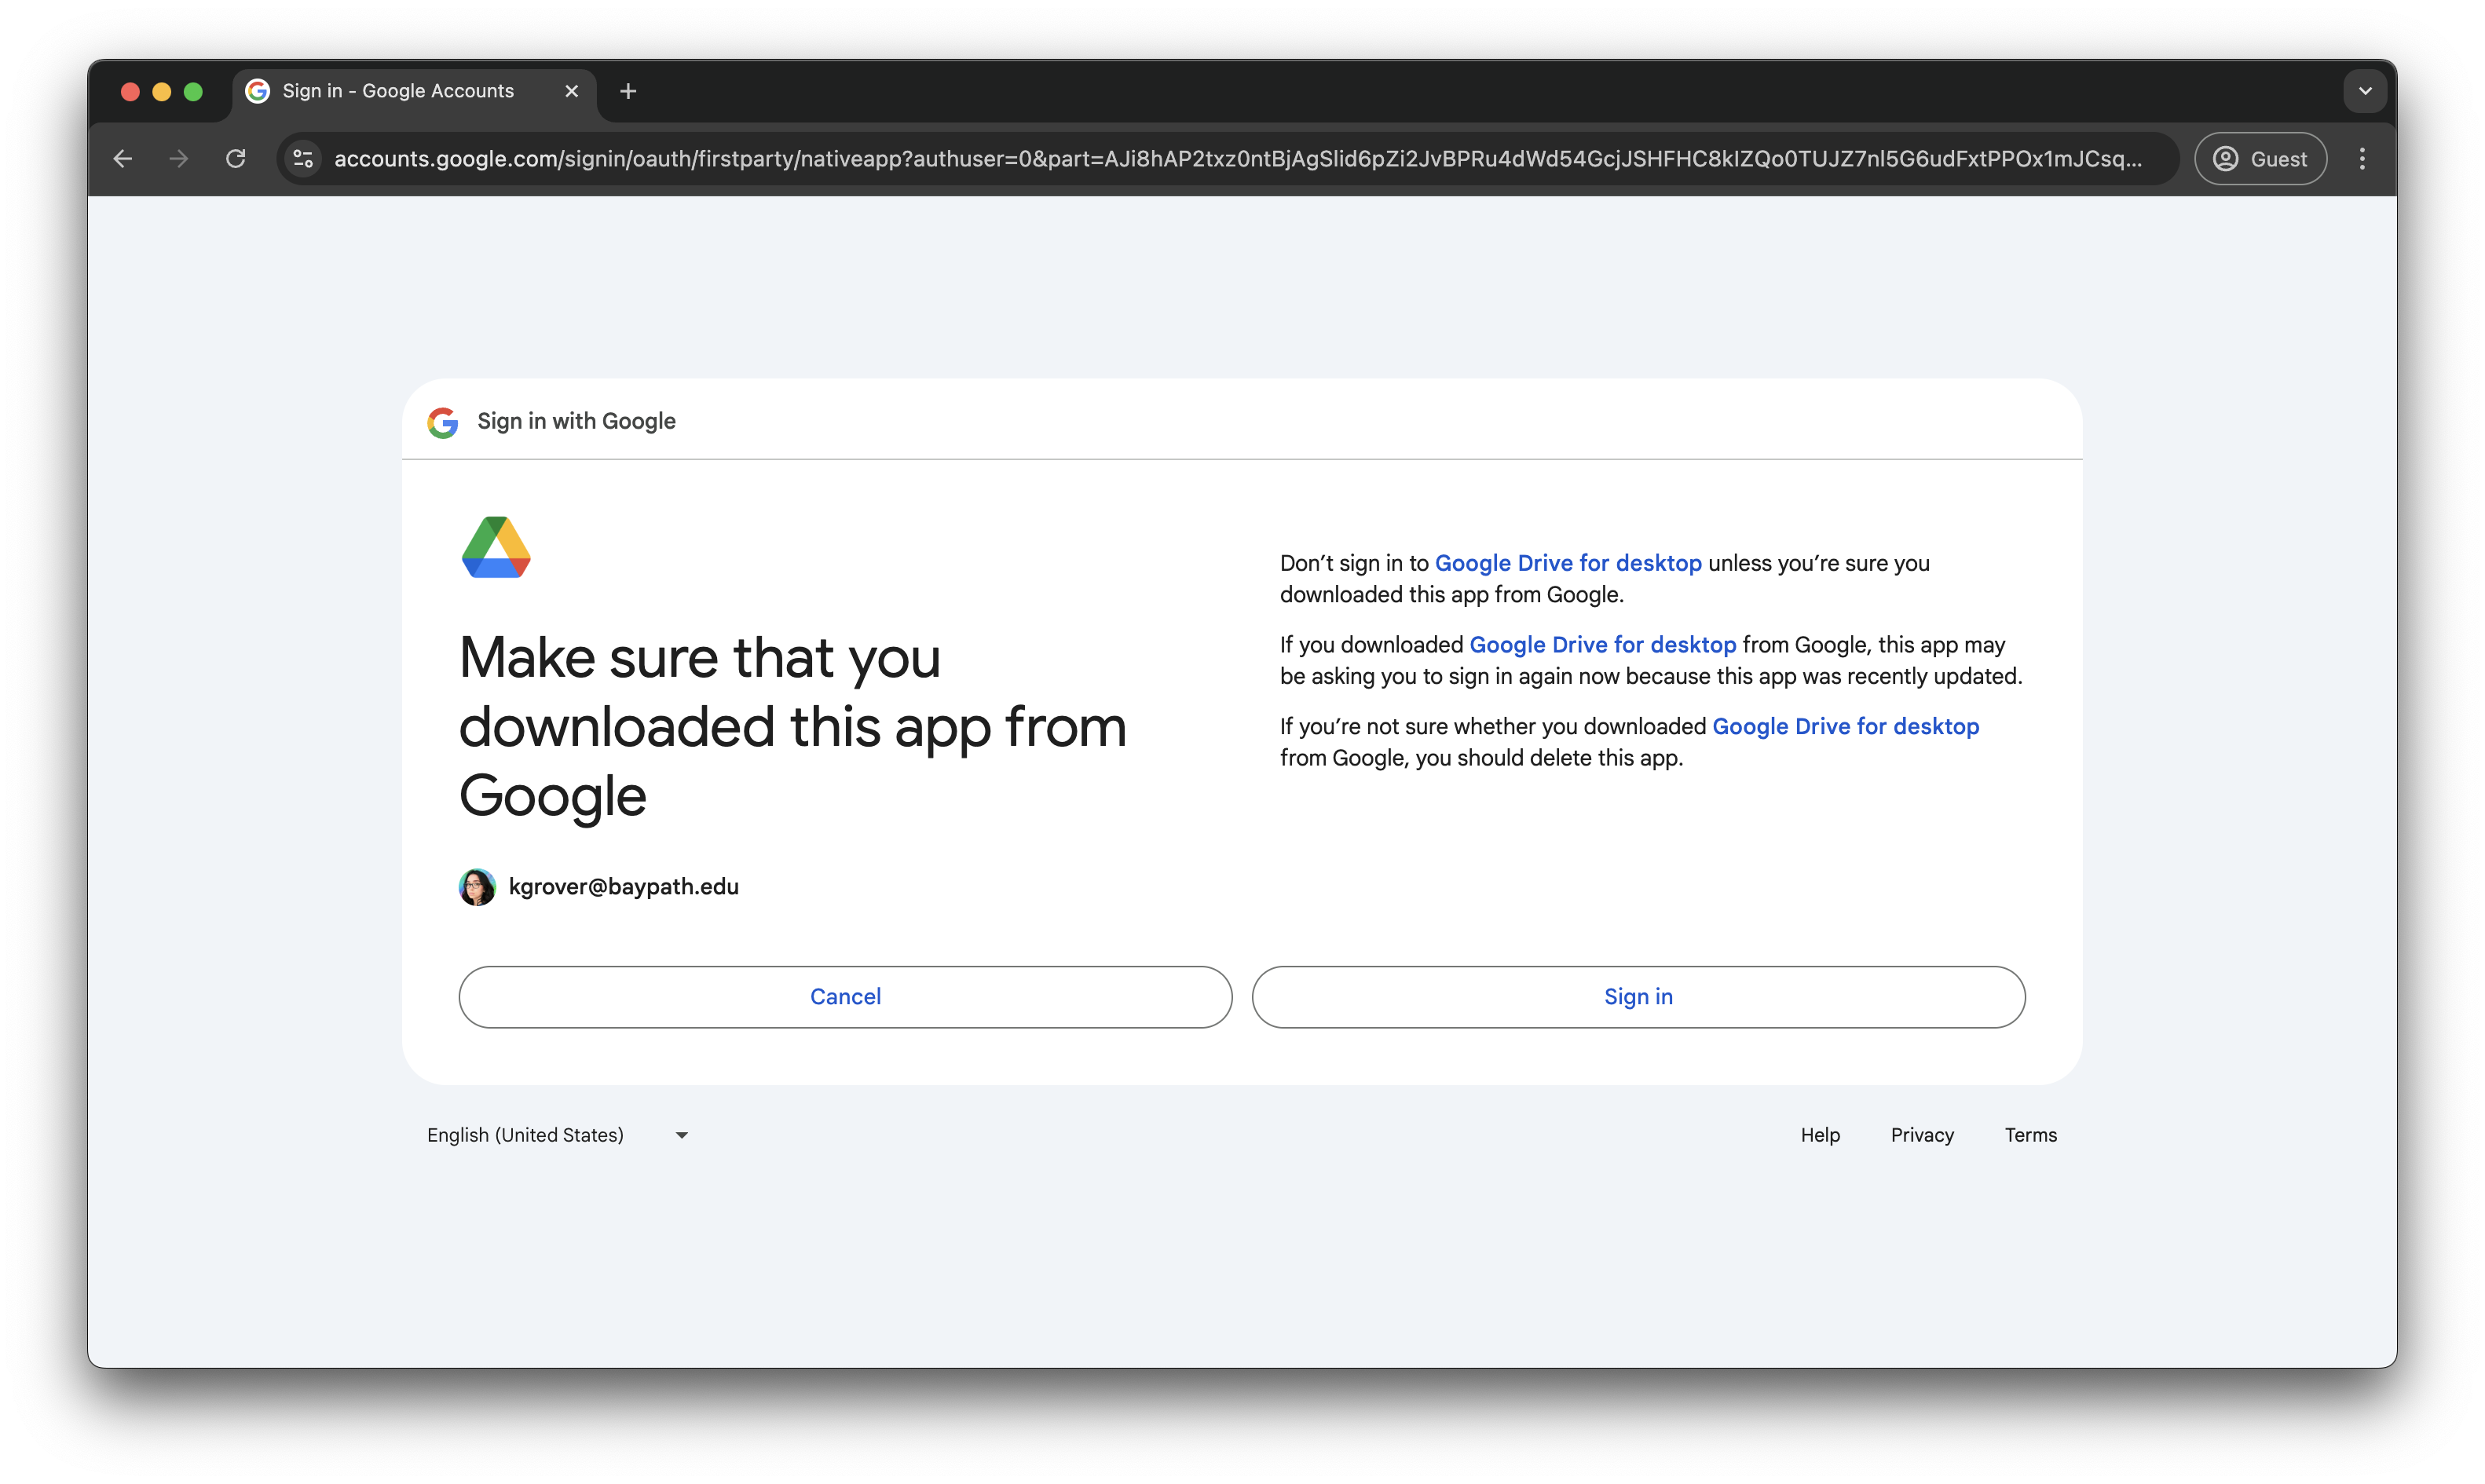Click the browser forward arrow

coord(179,159)
